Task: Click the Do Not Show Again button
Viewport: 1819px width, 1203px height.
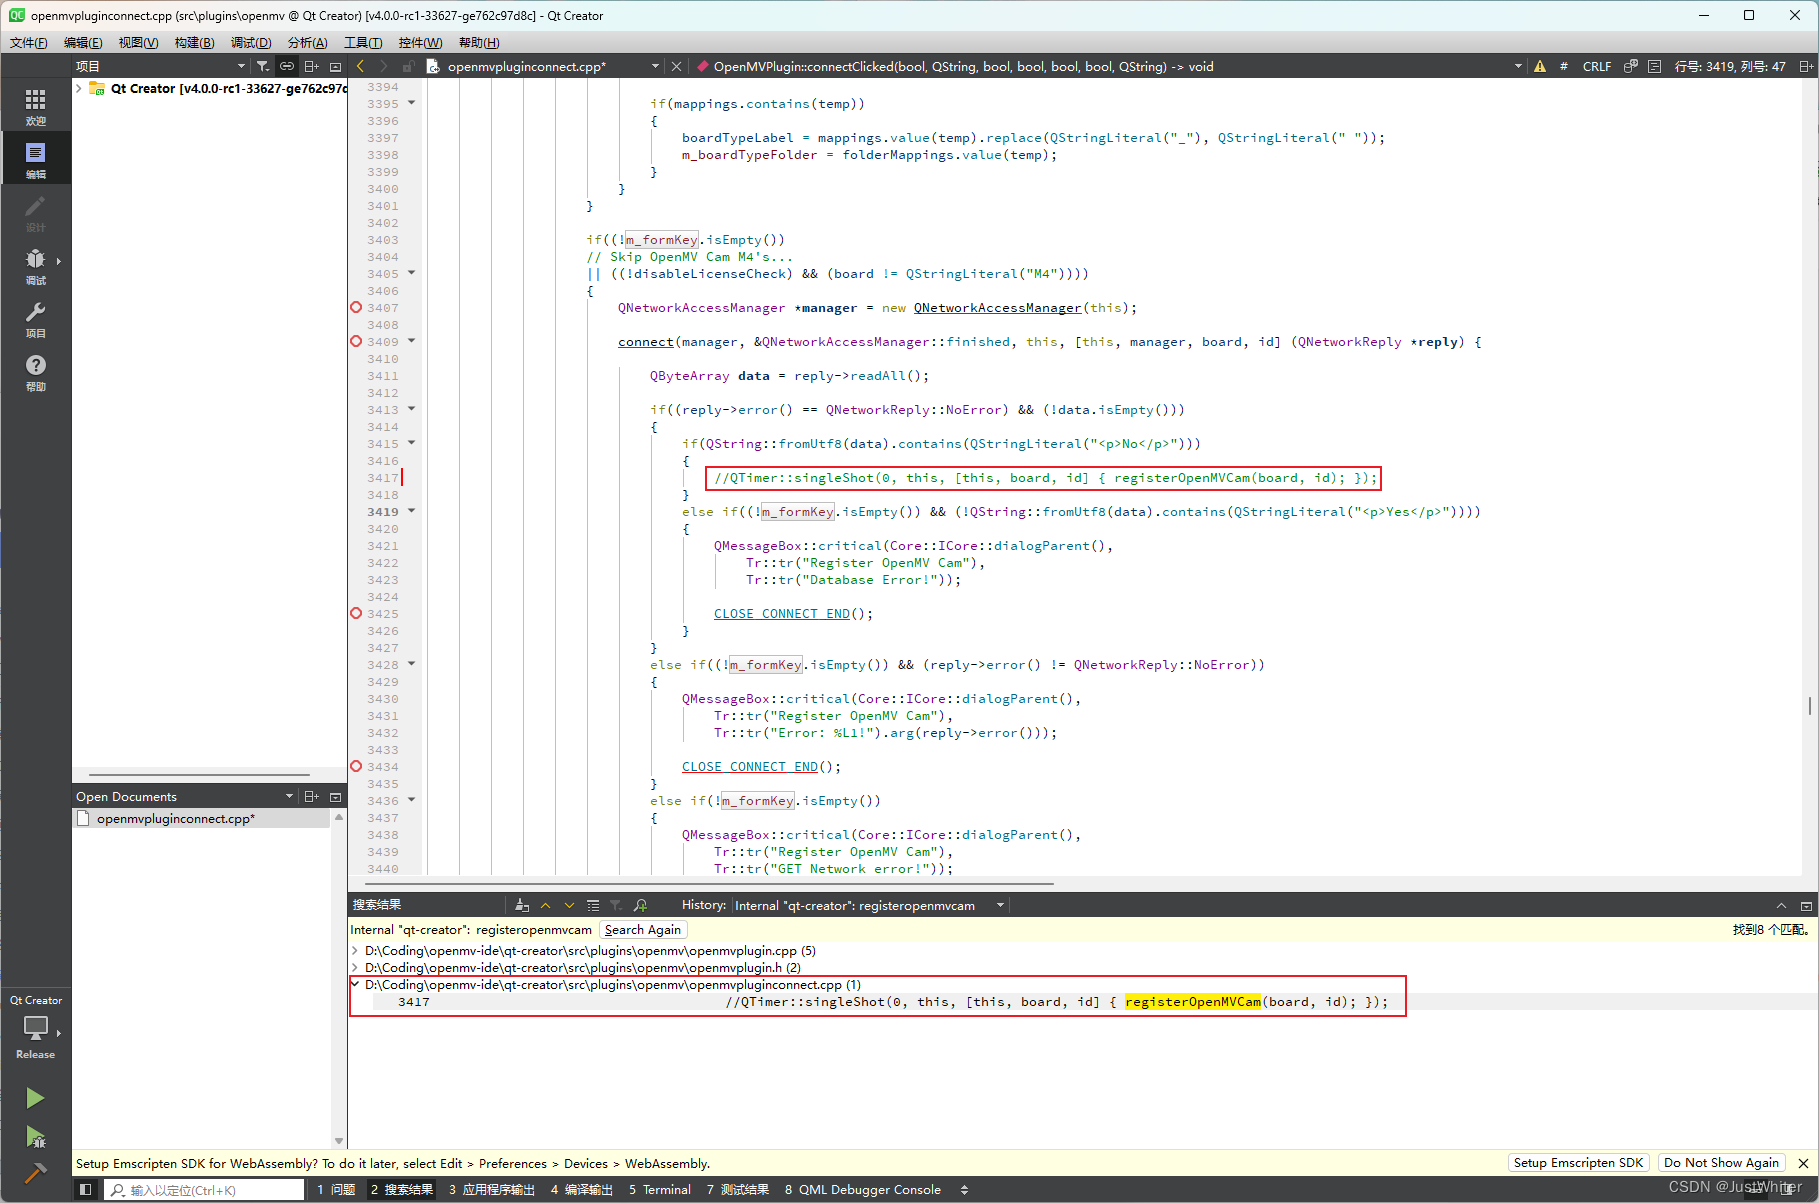Action: [1721, 1162]
